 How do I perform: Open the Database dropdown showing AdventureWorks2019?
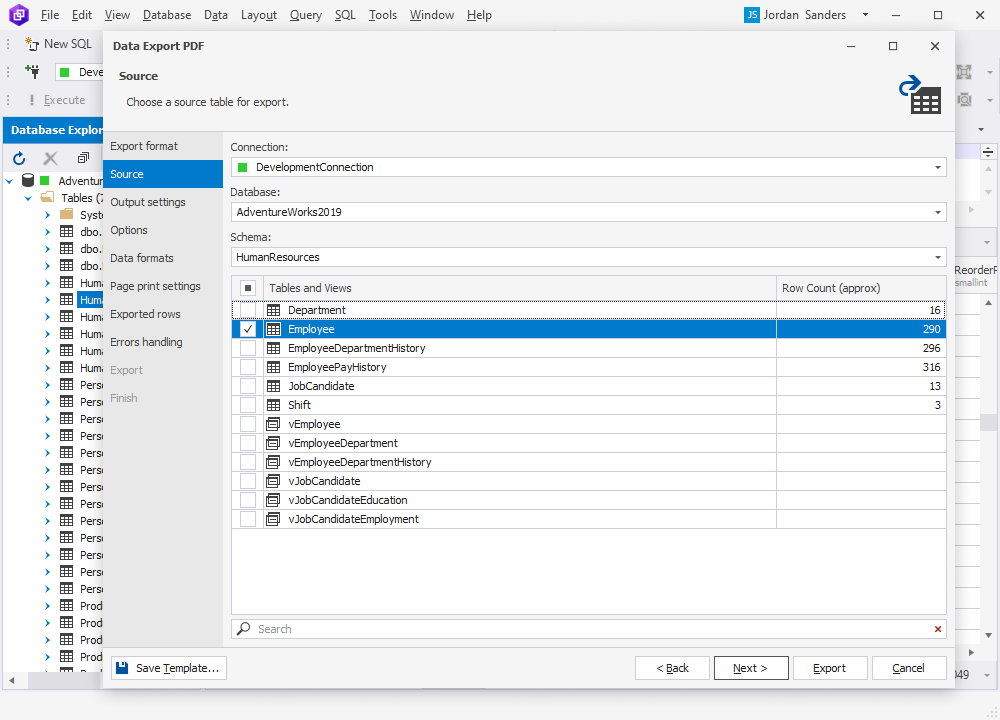coord(937,212)
